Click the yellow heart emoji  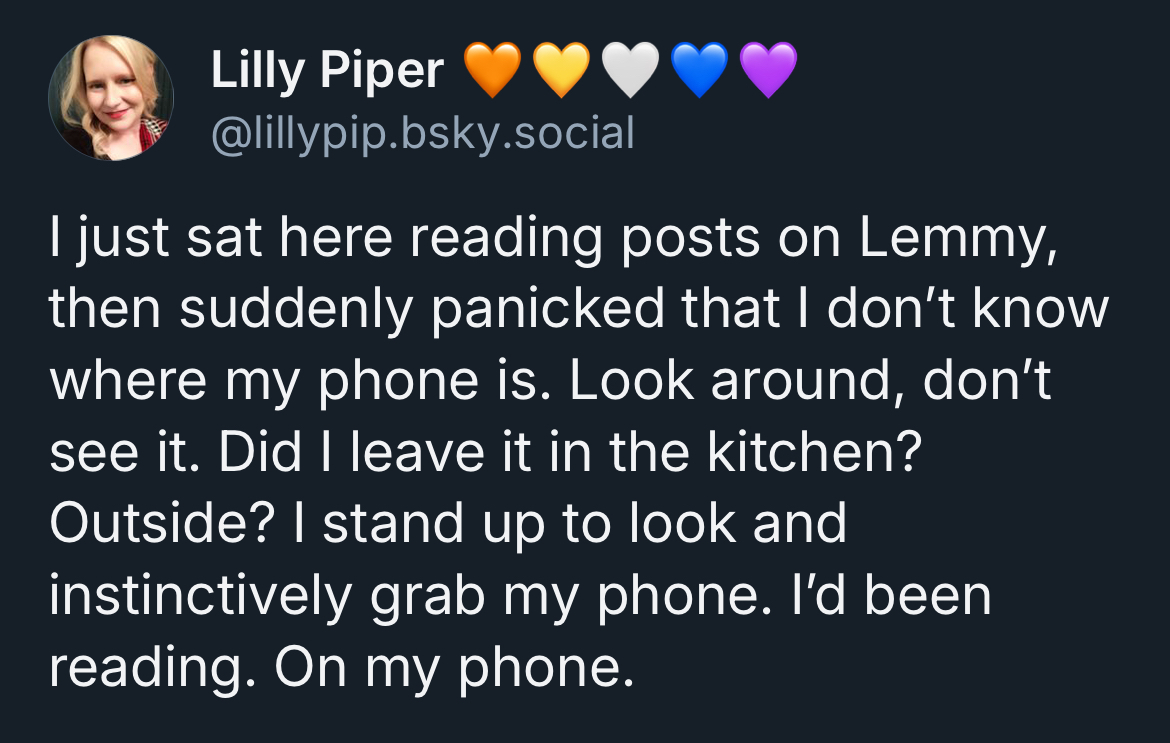562,72
